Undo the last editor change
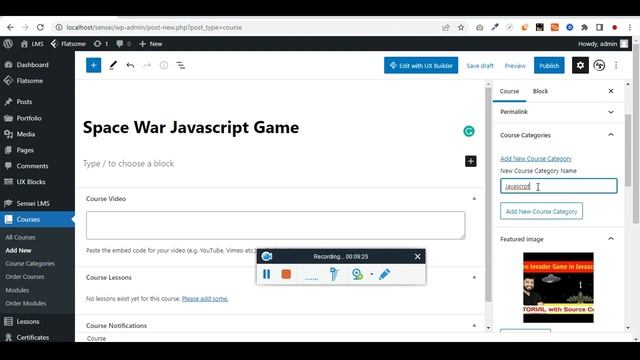Viewport: 640px width, 360px height. (130, 65)
